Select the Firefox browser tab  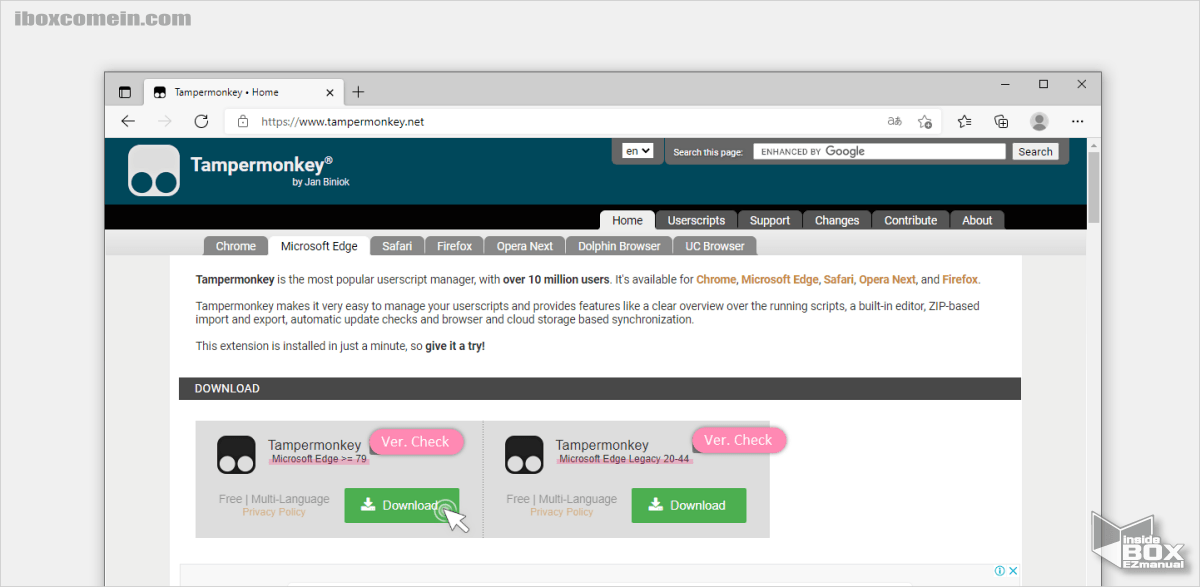coord(454,246)
